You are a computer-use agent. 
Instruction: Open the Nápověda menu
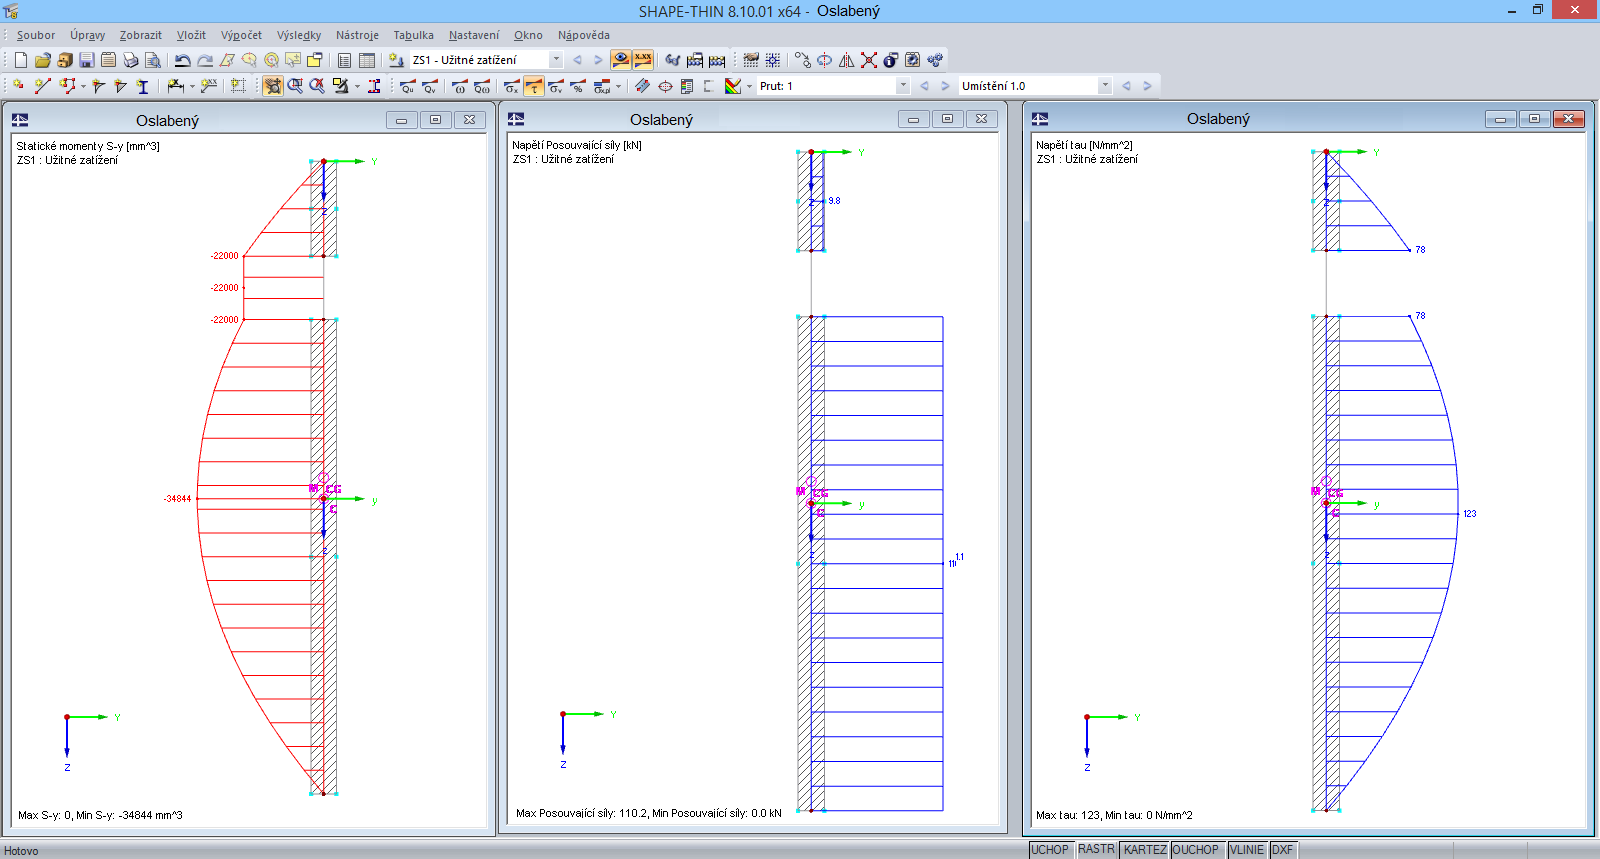(x=584, y=35)
